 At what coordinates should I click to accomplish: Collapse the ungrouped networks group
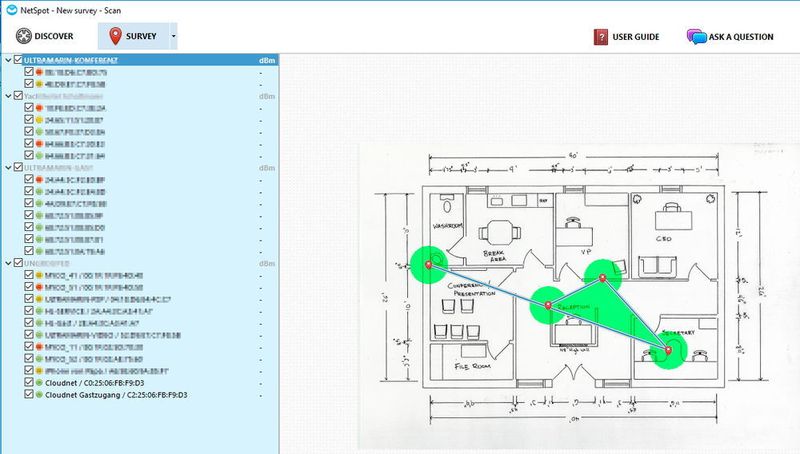[x=8, y=263]
